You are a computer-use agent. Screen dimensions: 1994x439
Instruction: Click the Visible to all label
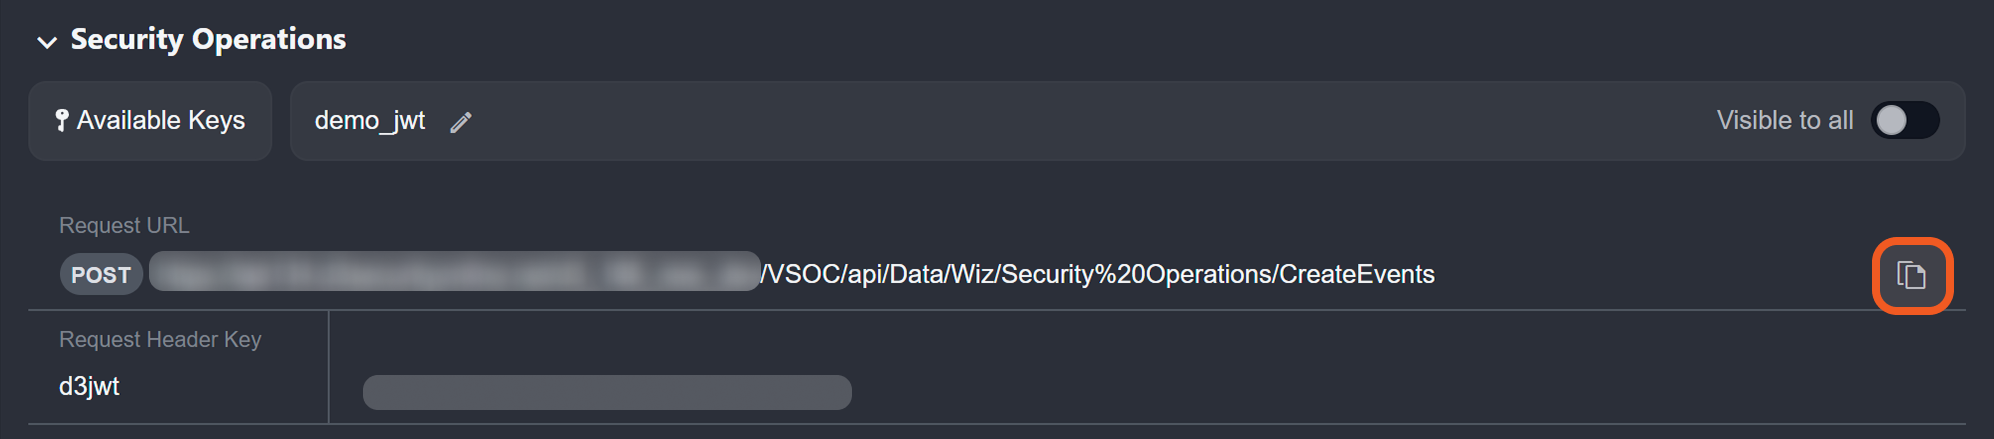click(x=1784, y=121)
